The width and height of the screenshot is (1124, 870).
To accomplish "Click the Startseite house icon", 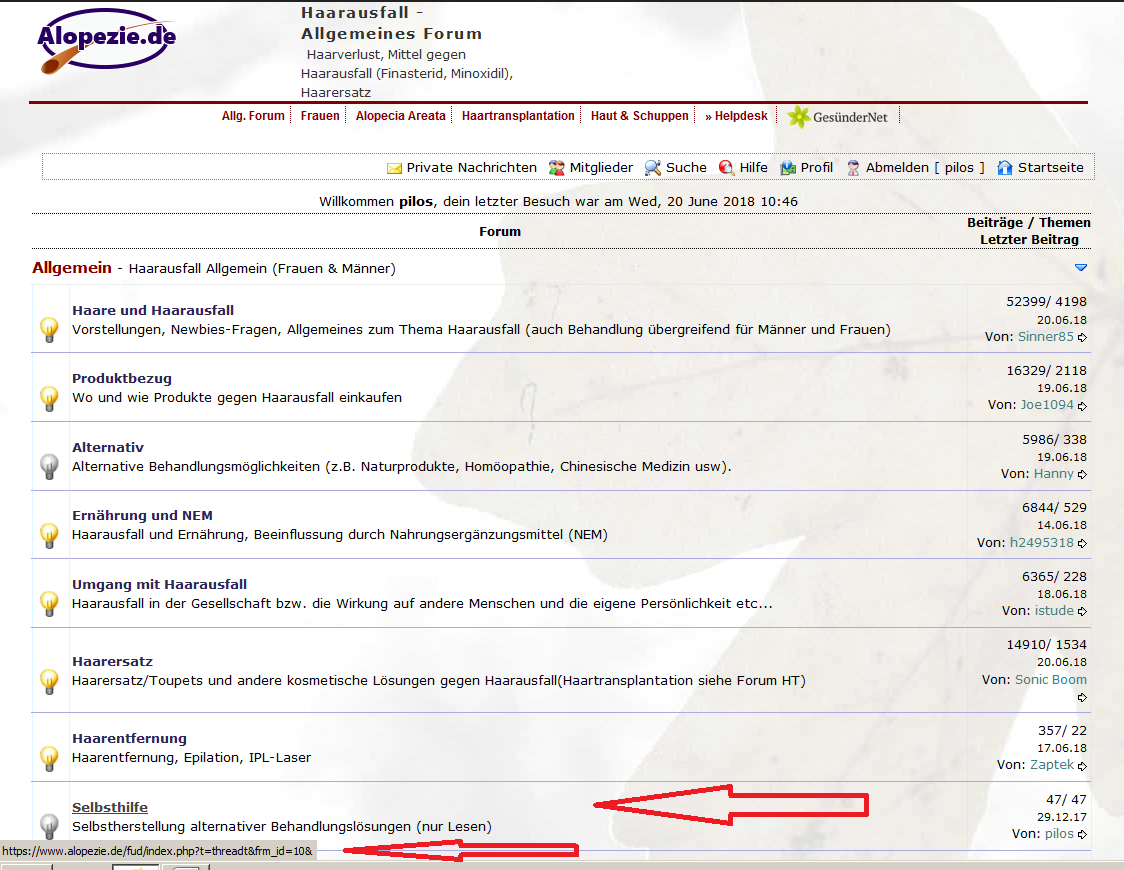I will tap(1005, 168).
